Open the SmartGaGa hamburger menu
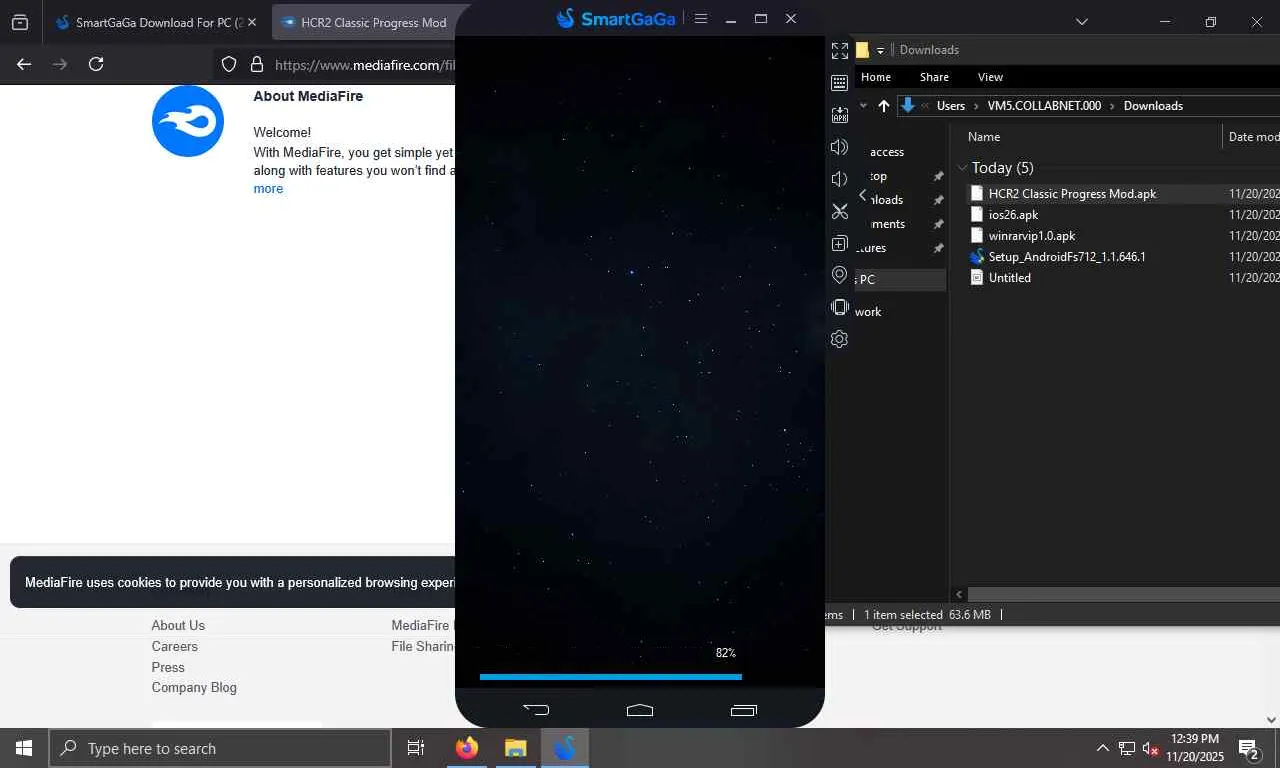 click(x=701, y=18)
